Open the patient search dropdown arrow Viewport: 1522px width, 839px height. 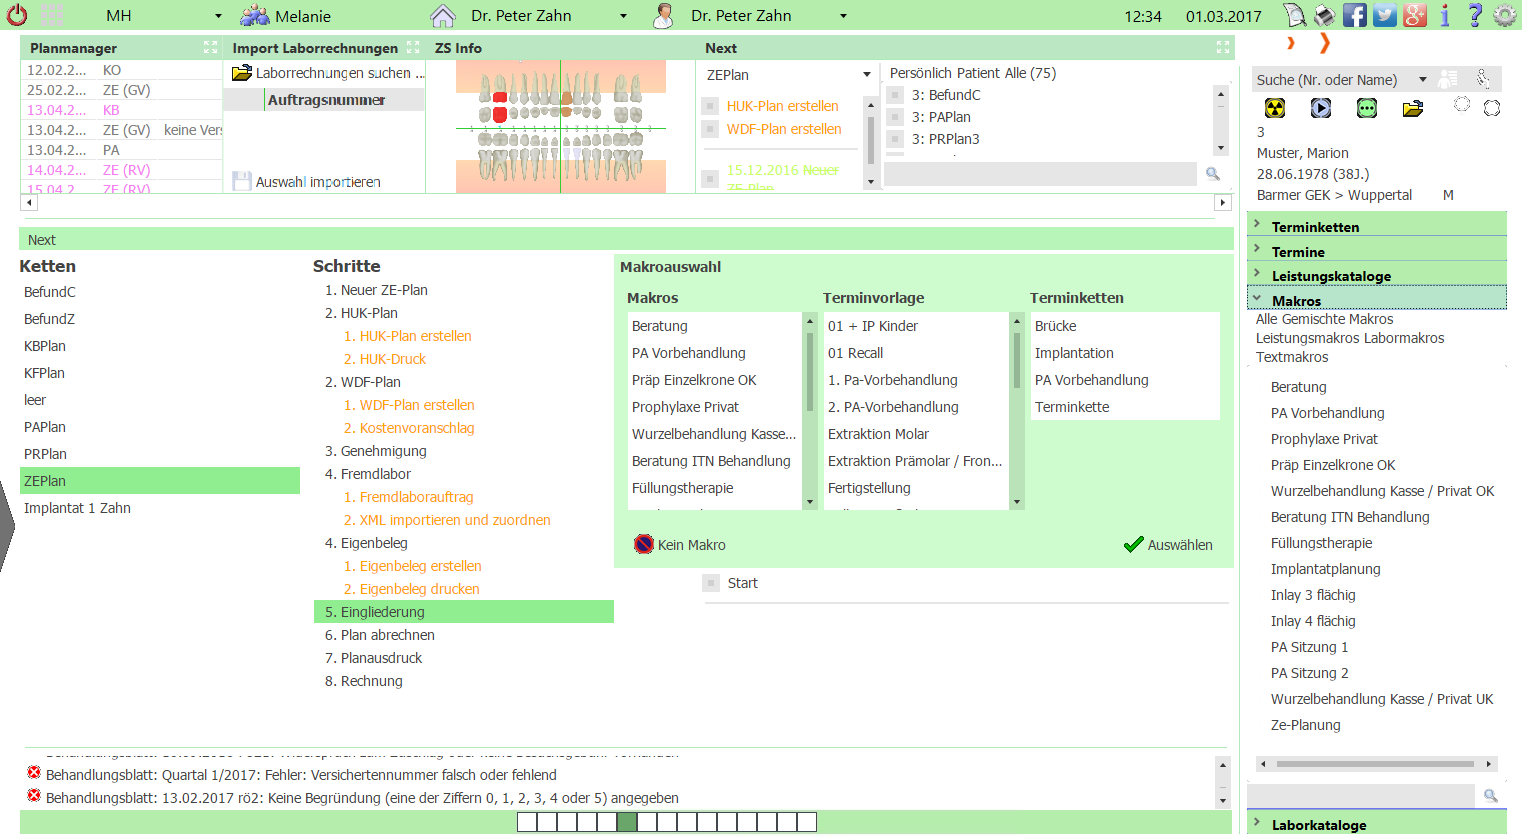(1422, 80)
